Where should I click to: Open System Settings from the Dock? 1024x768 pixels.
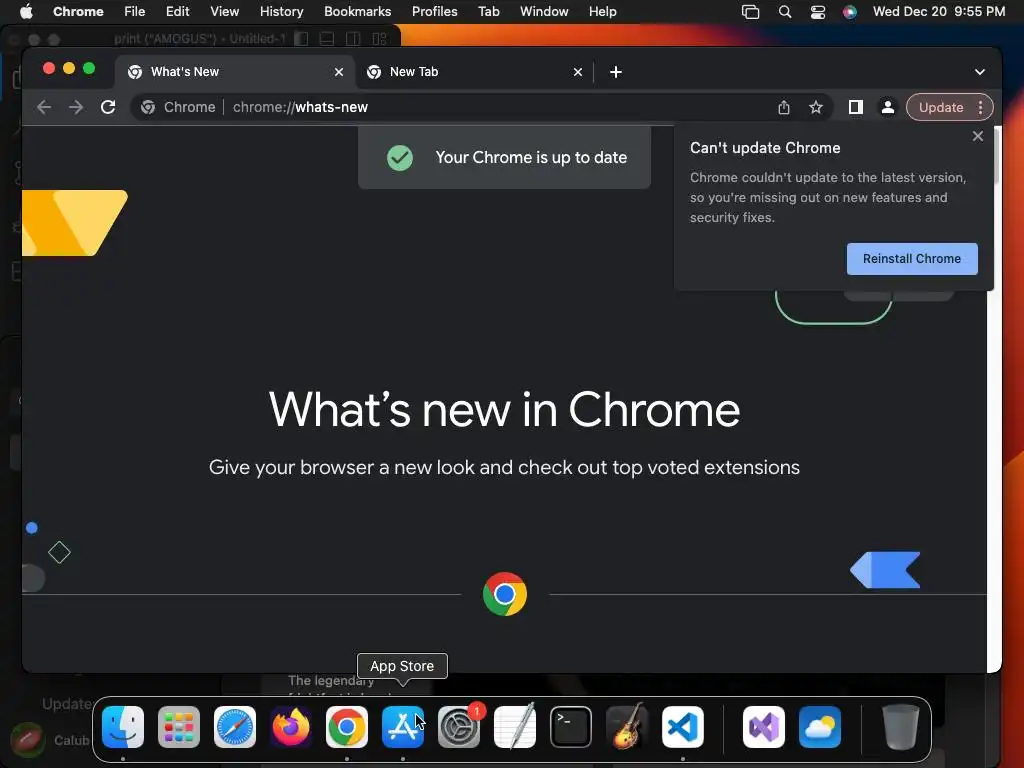pyautogui.click(x=459, y=727)
